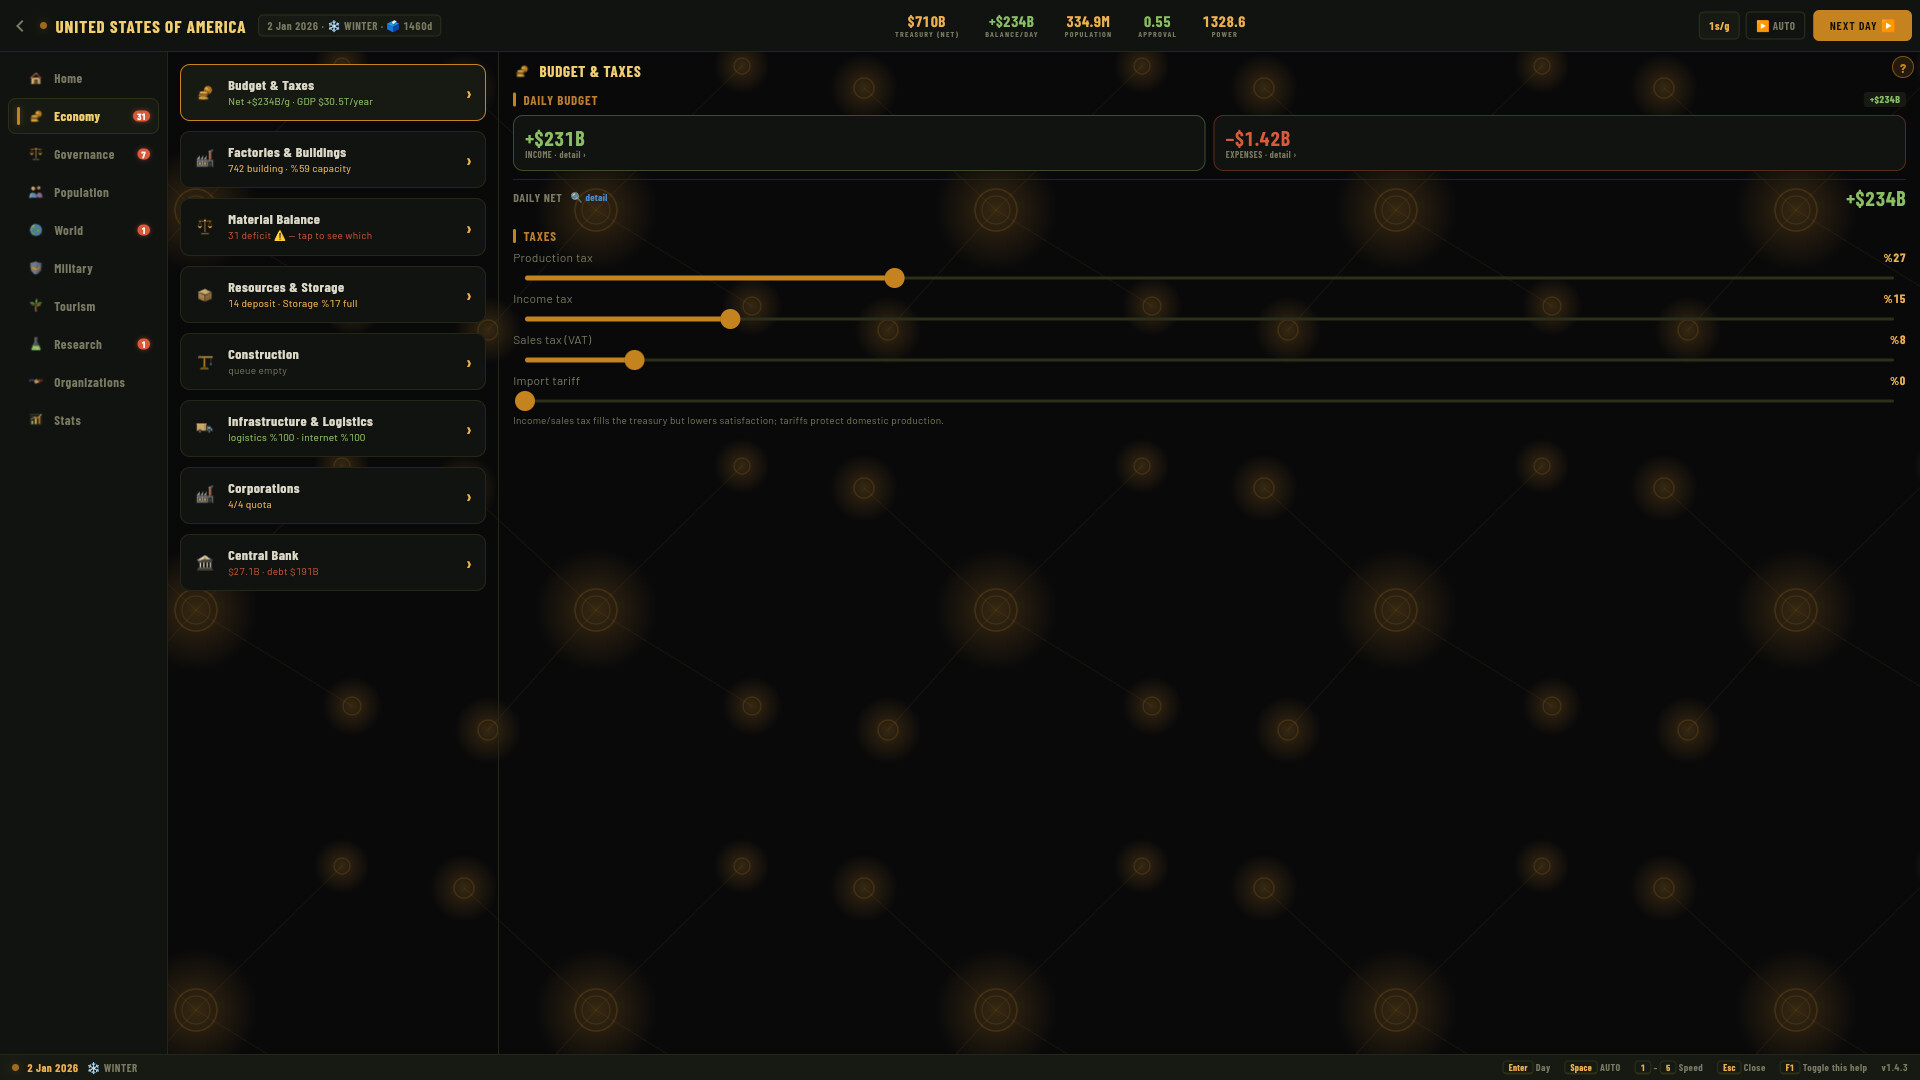
Task: Click the Treasury $710B stat
Action: 926,26
